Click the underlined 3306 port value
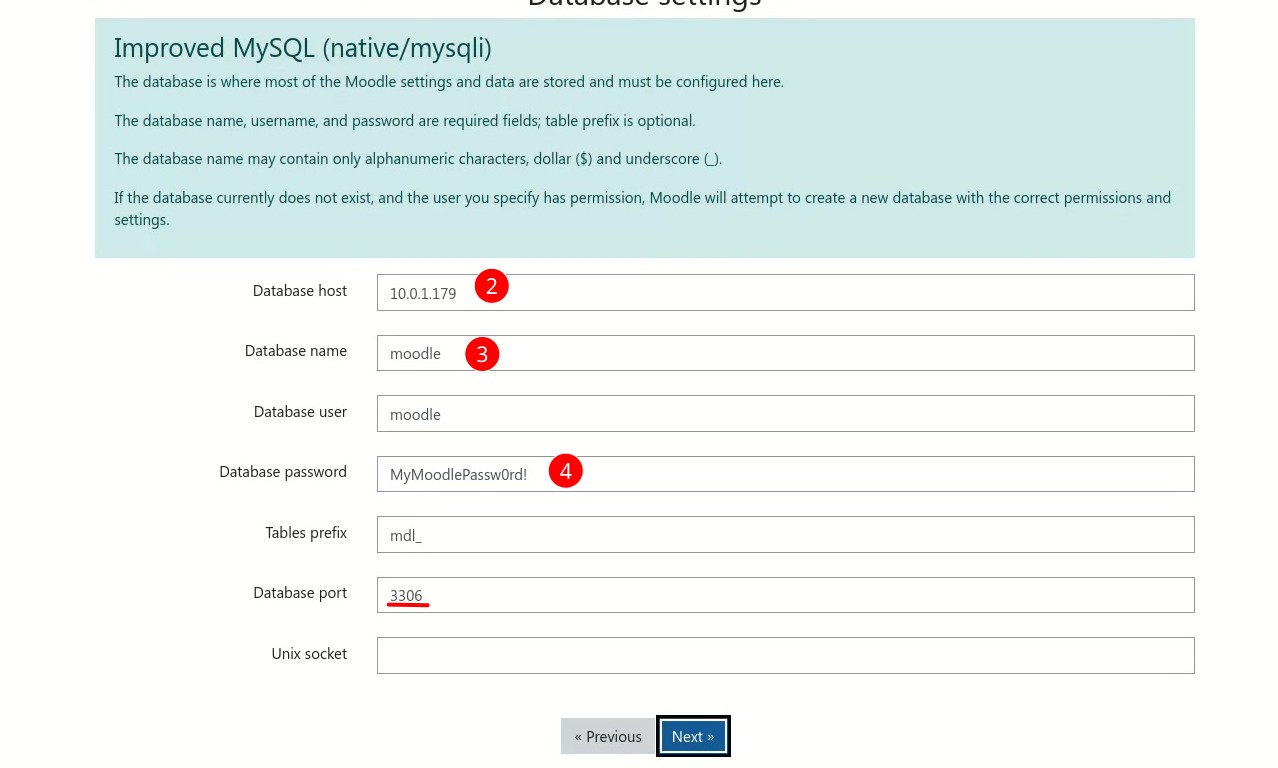The height and width of the screenshot is (768, 1278). tap(406, 595)
